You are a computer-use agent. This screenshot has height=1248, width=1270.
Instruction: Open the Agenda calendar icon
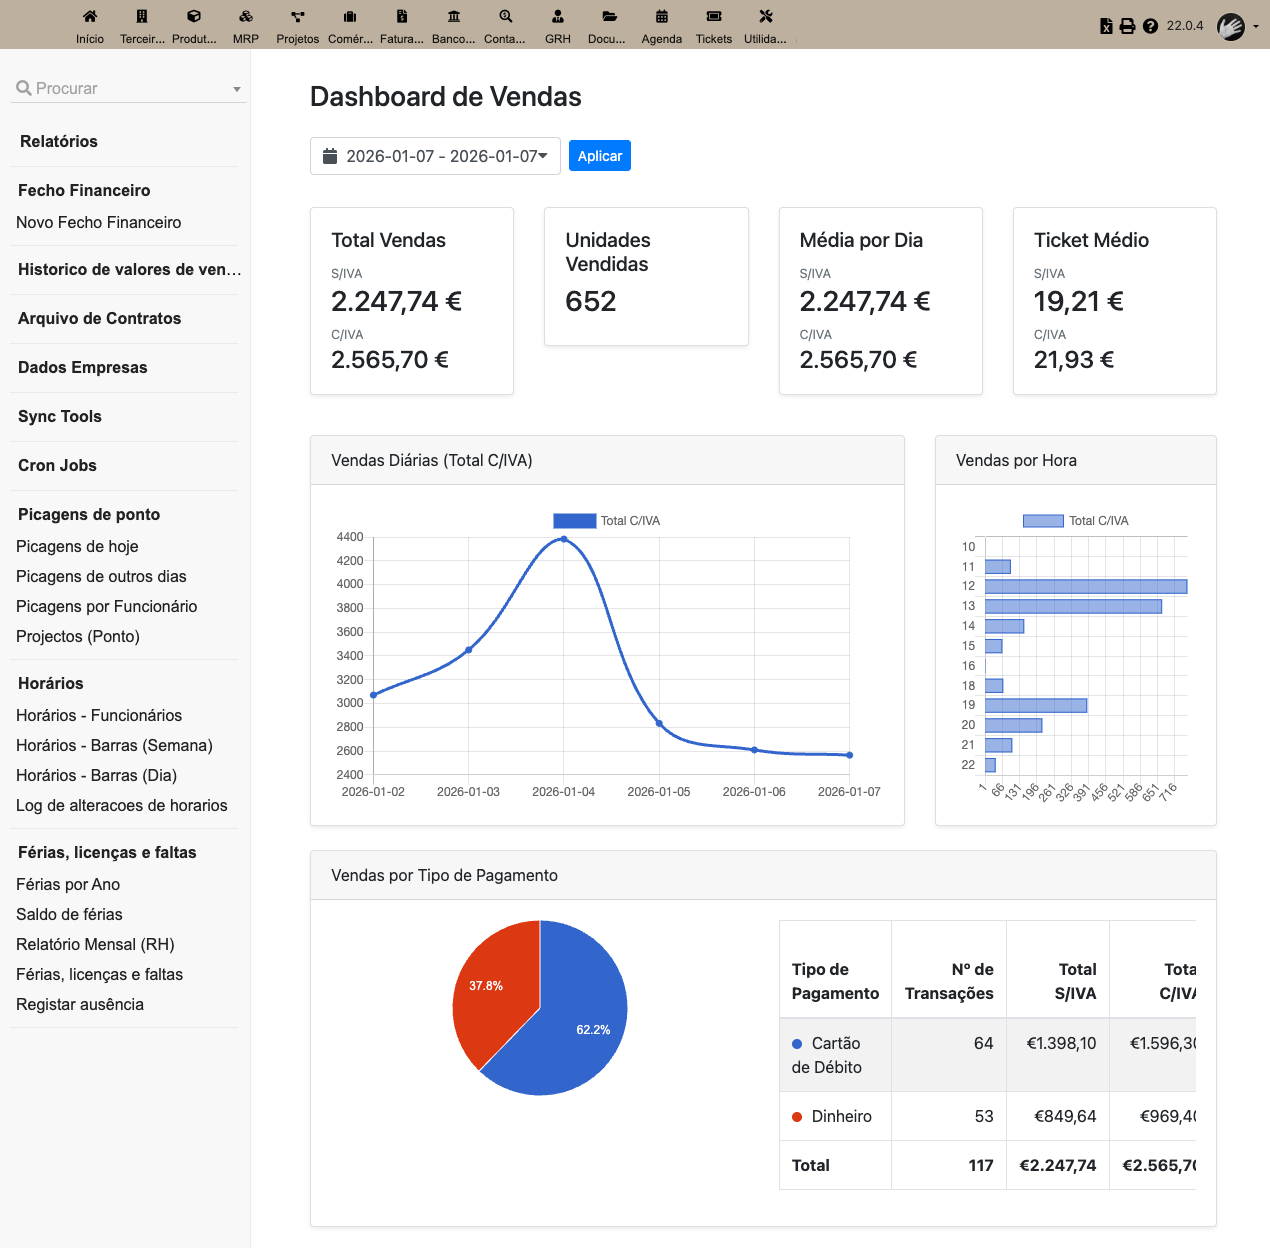(662, 17)
